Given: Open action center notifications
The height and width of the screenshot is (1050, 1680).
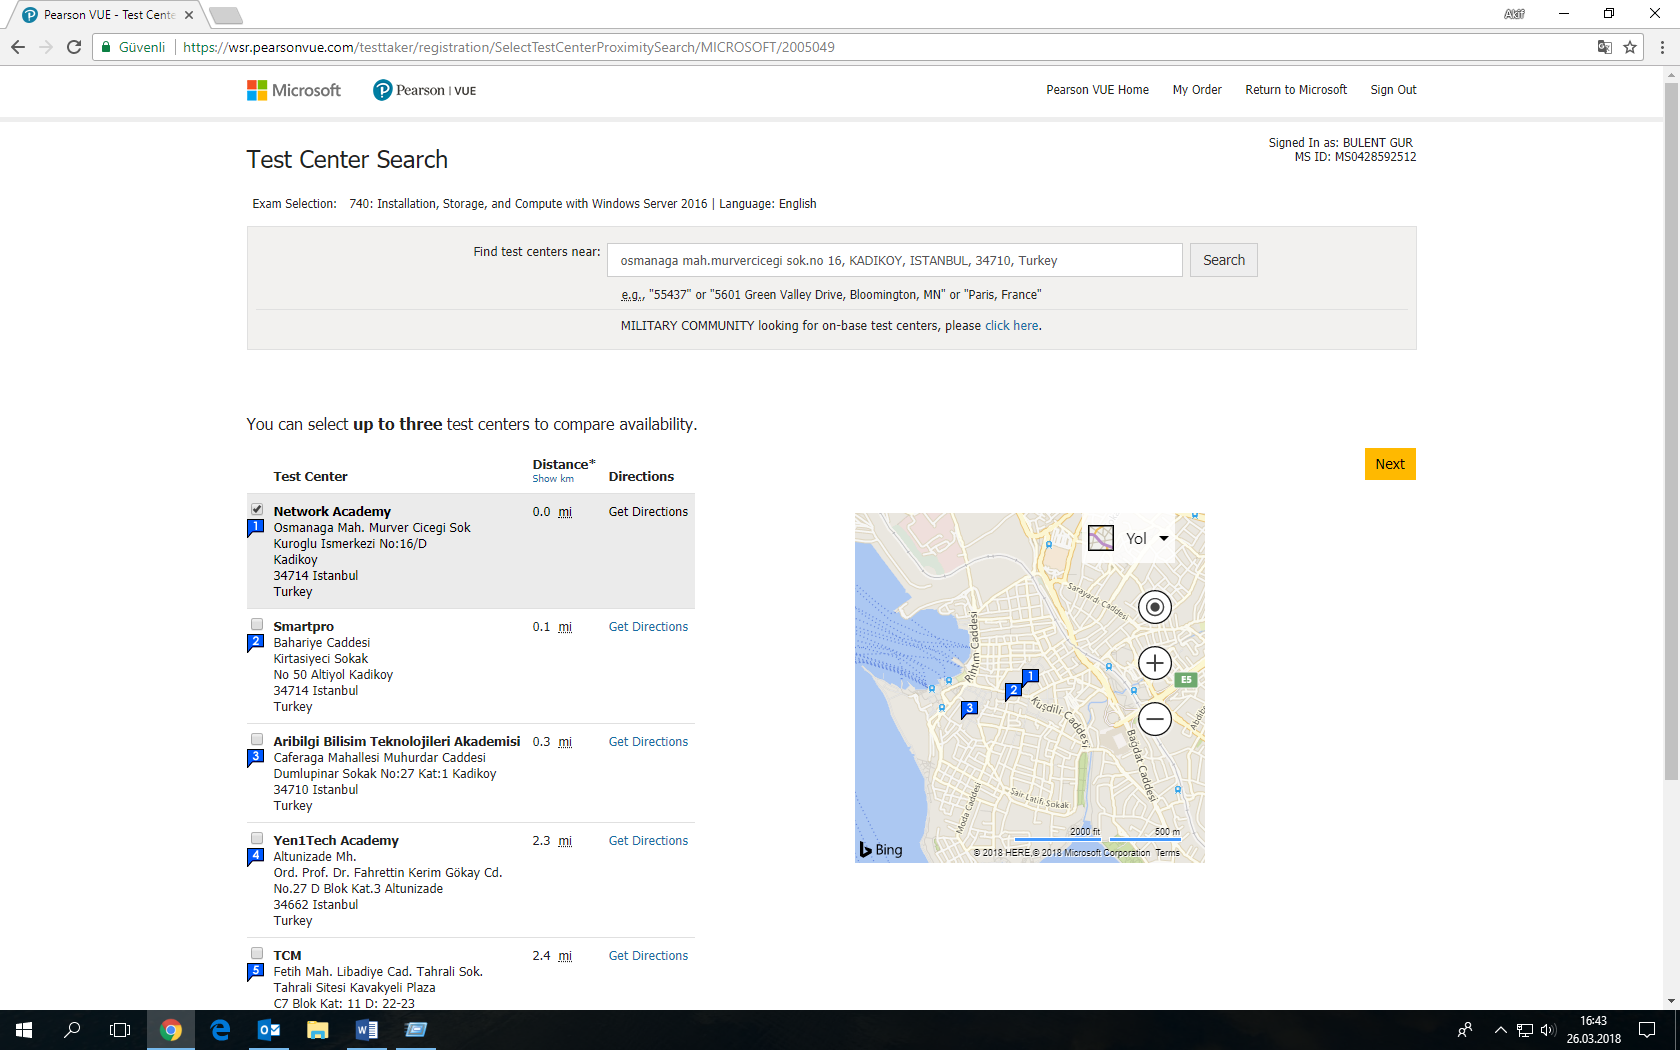Looking at the screenshot, I should (x=1647, y=1030).
